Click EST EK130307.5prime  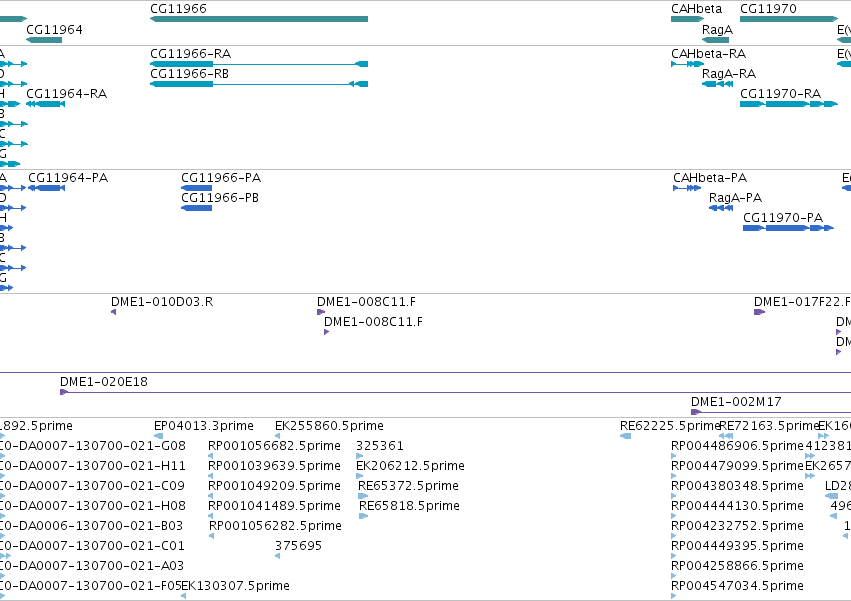pos(183,596)
